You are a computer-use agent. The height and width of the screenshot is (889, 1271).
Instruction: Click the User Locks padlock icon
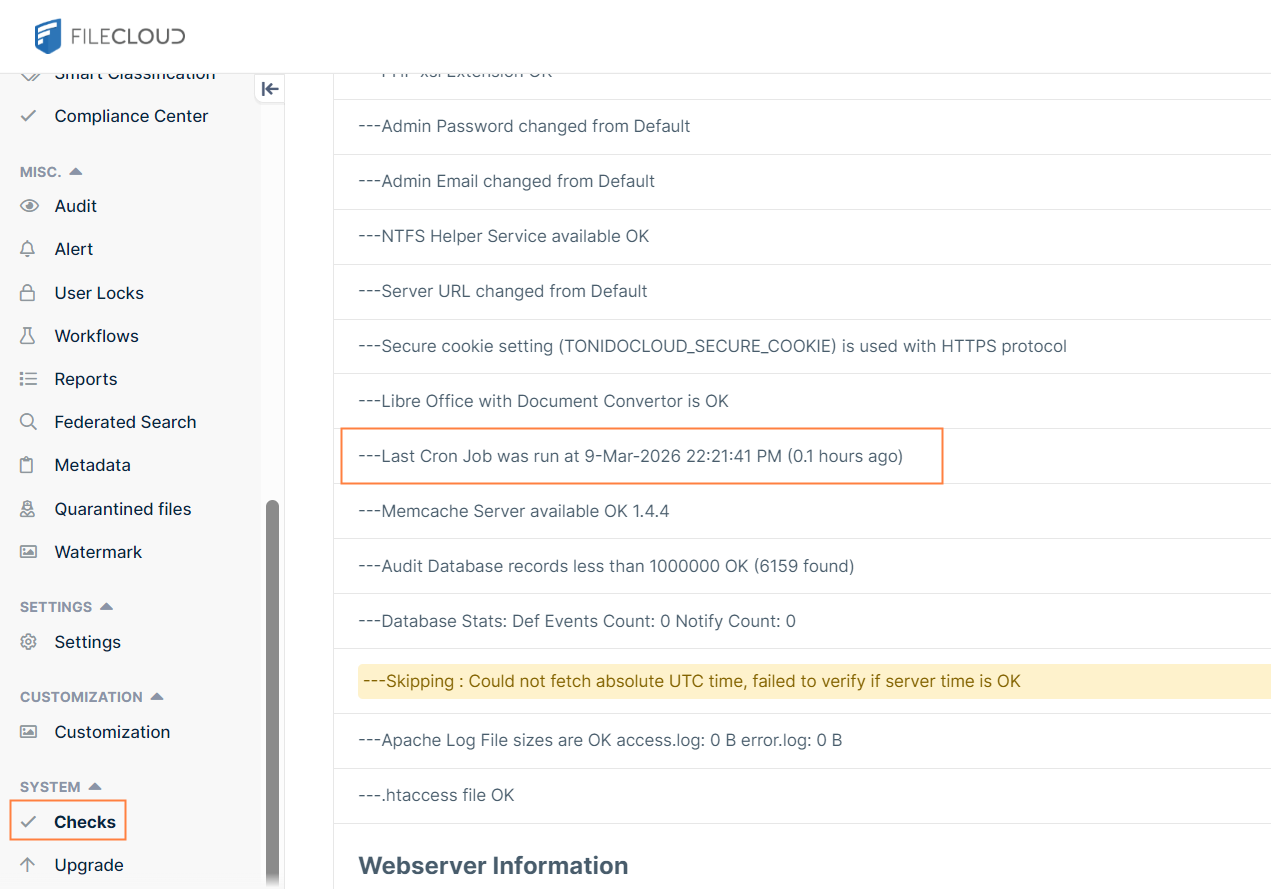29,293
